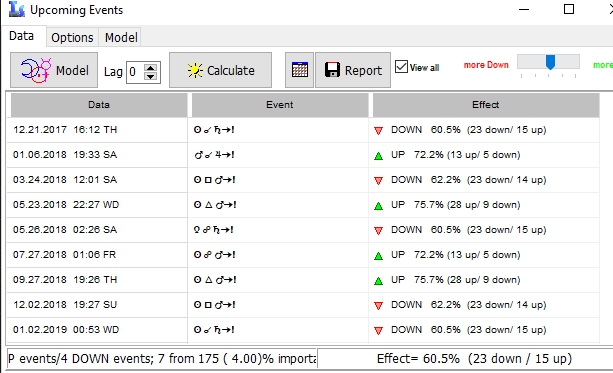
Task: Click the app icon in title bar
Action: (x=16, y=9)
